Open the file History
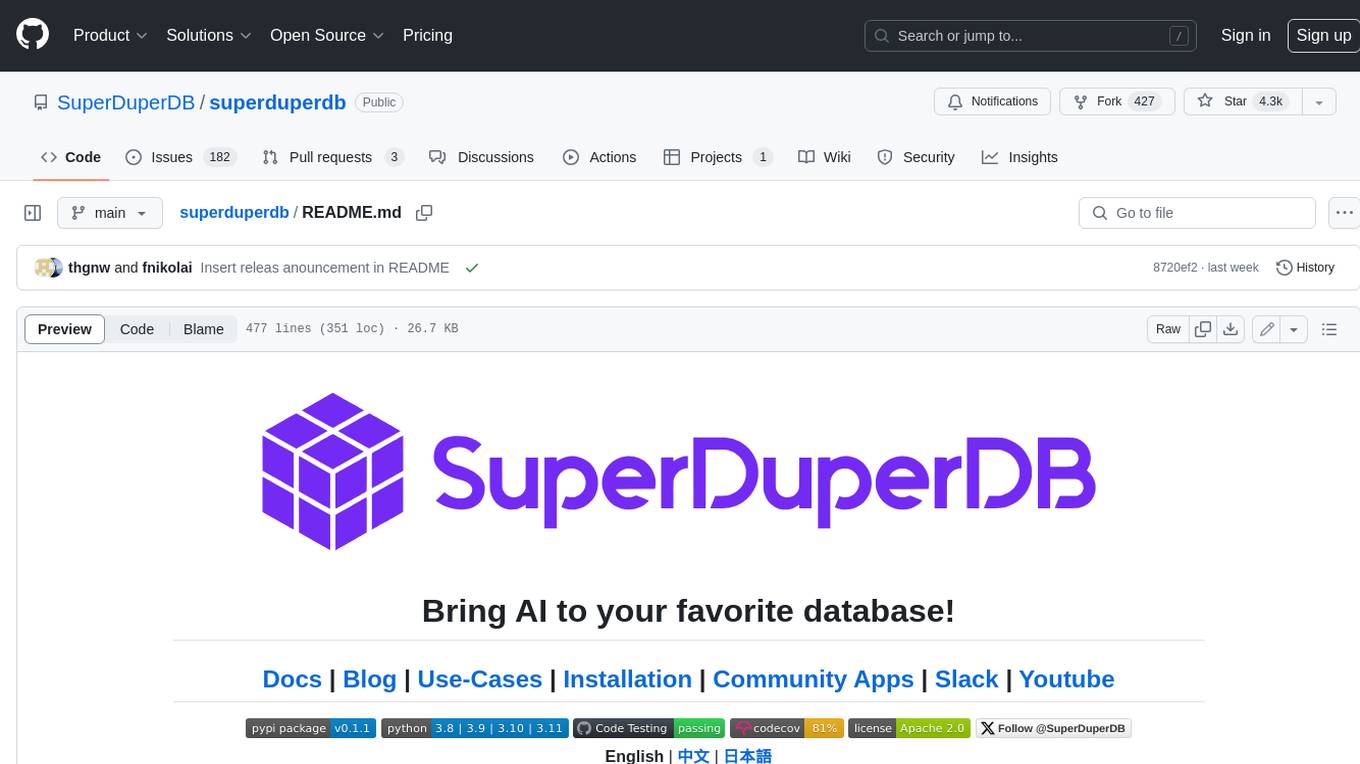1360x764 pixels. [x=1305, y=268]
